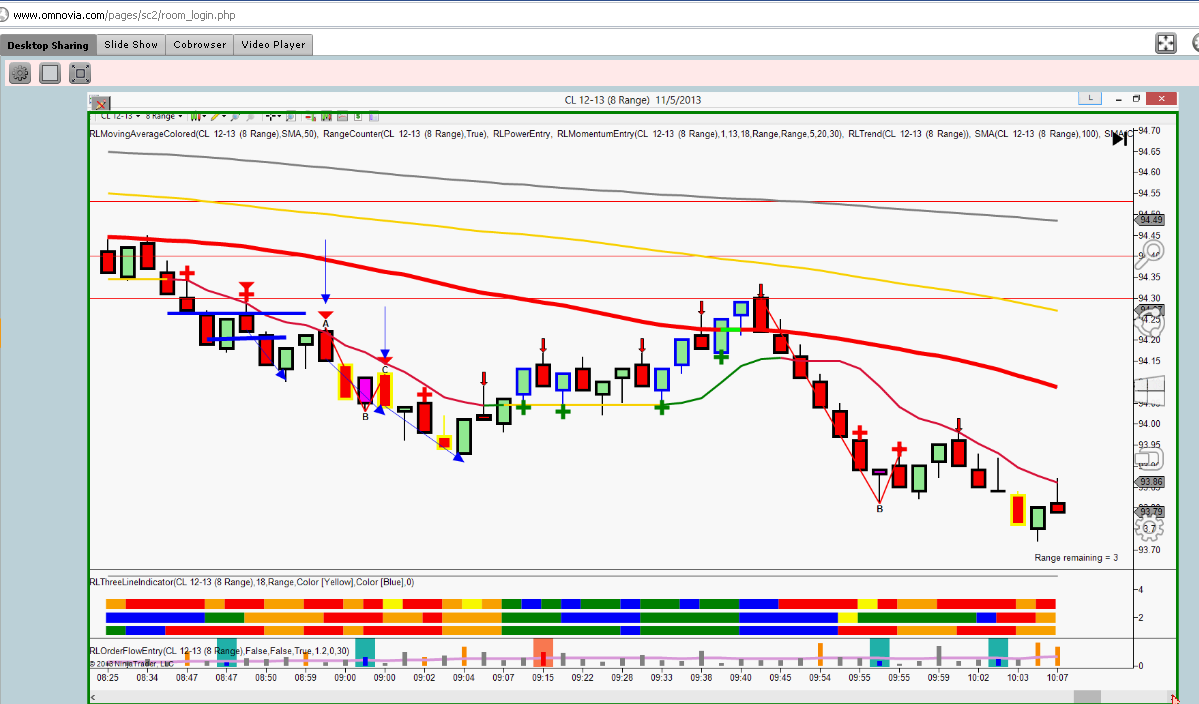Click the RLPowerEntry indicator label
The width and height of the screenshot is (1199, 704).
point(522,134)
